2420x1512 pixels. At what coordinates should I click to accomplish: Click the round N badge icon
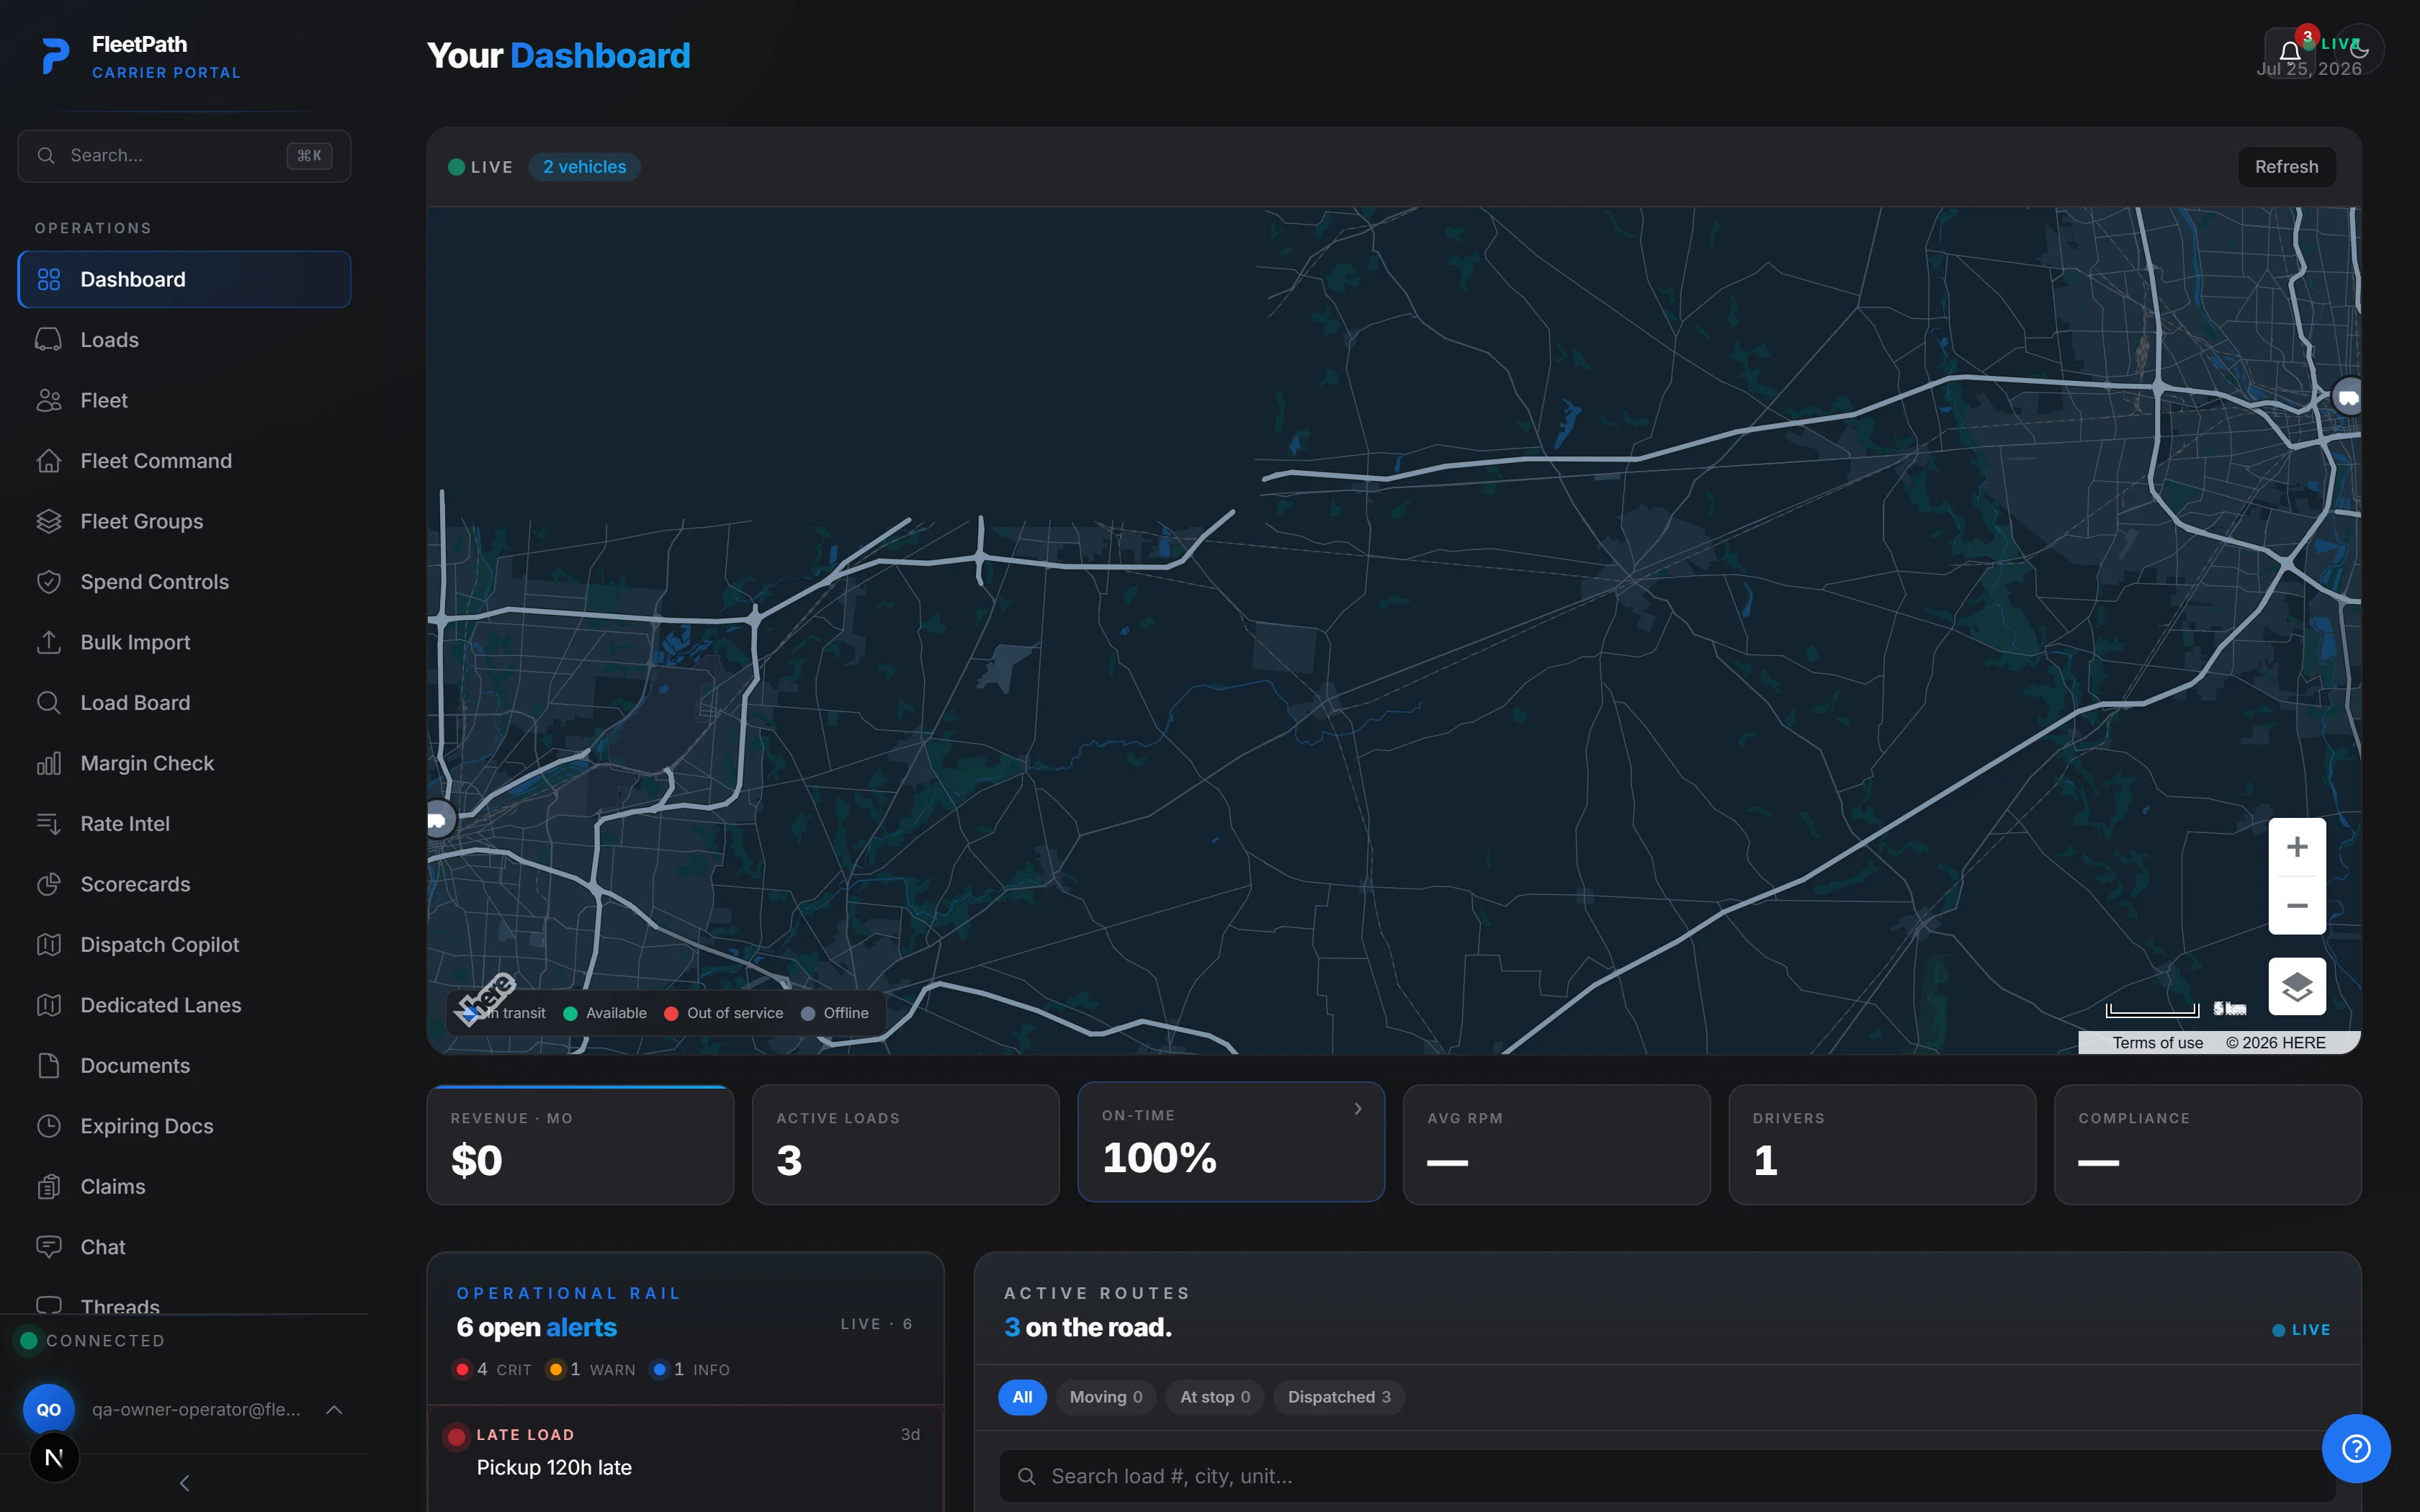pyautogui.click(x=54, y=1458)
